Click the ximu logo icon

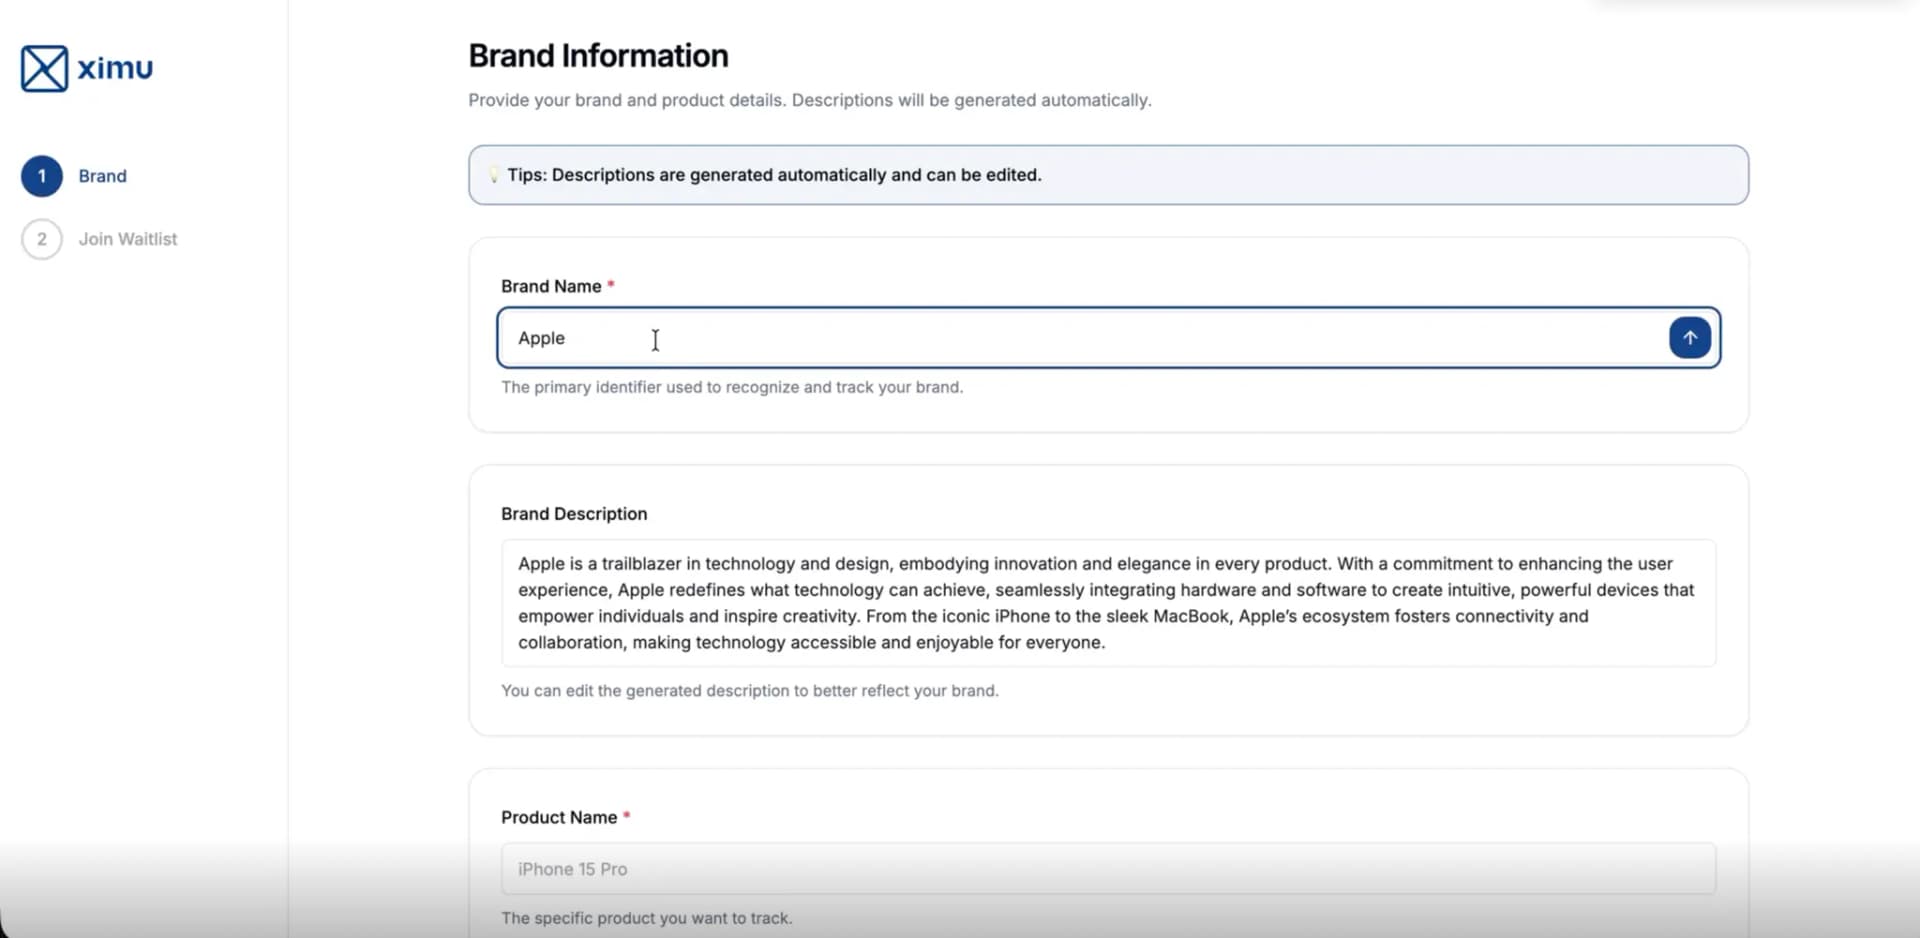tap(44, 68)
